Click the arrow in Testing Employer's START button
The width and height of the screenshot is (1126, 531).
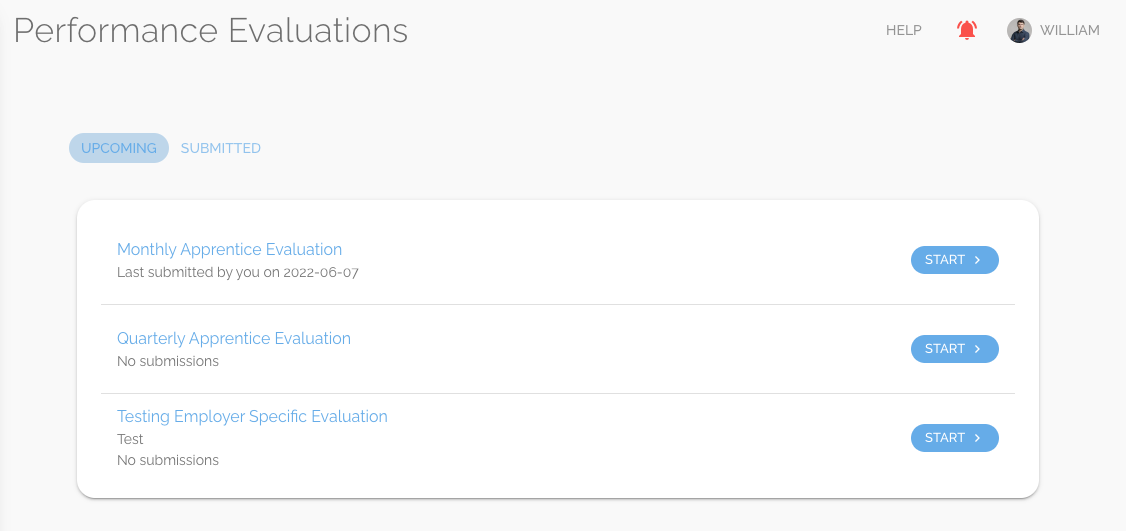[x=978, y=438]
